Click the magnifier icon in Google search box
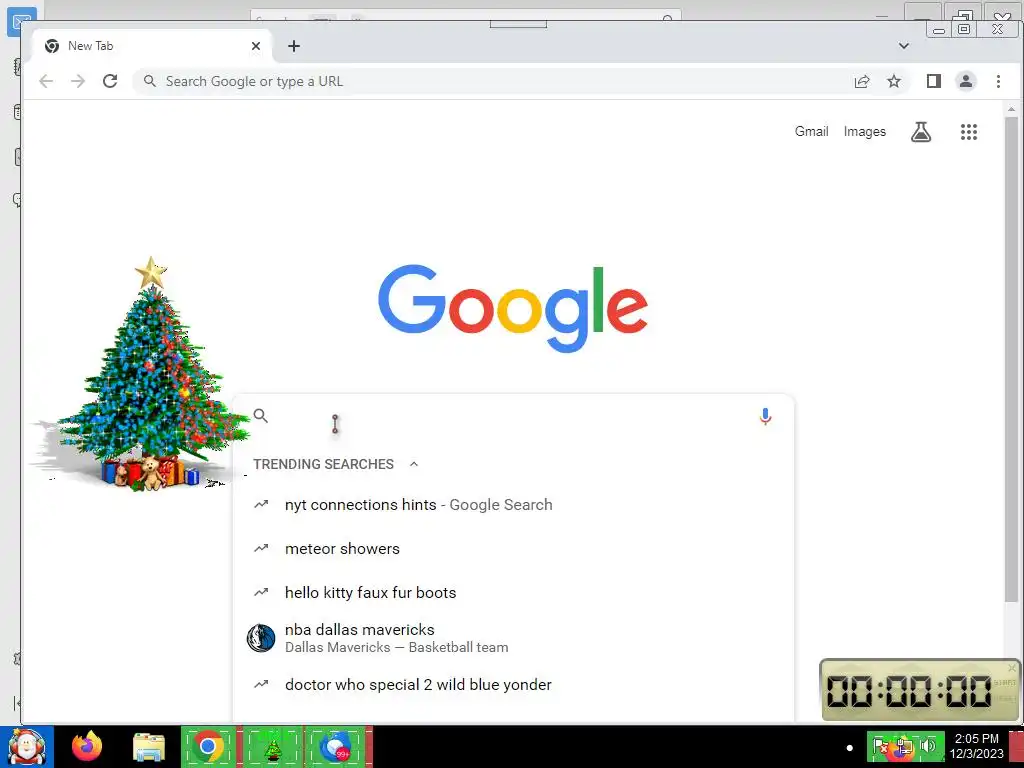The image size is (1024, 768). (261, 415)
